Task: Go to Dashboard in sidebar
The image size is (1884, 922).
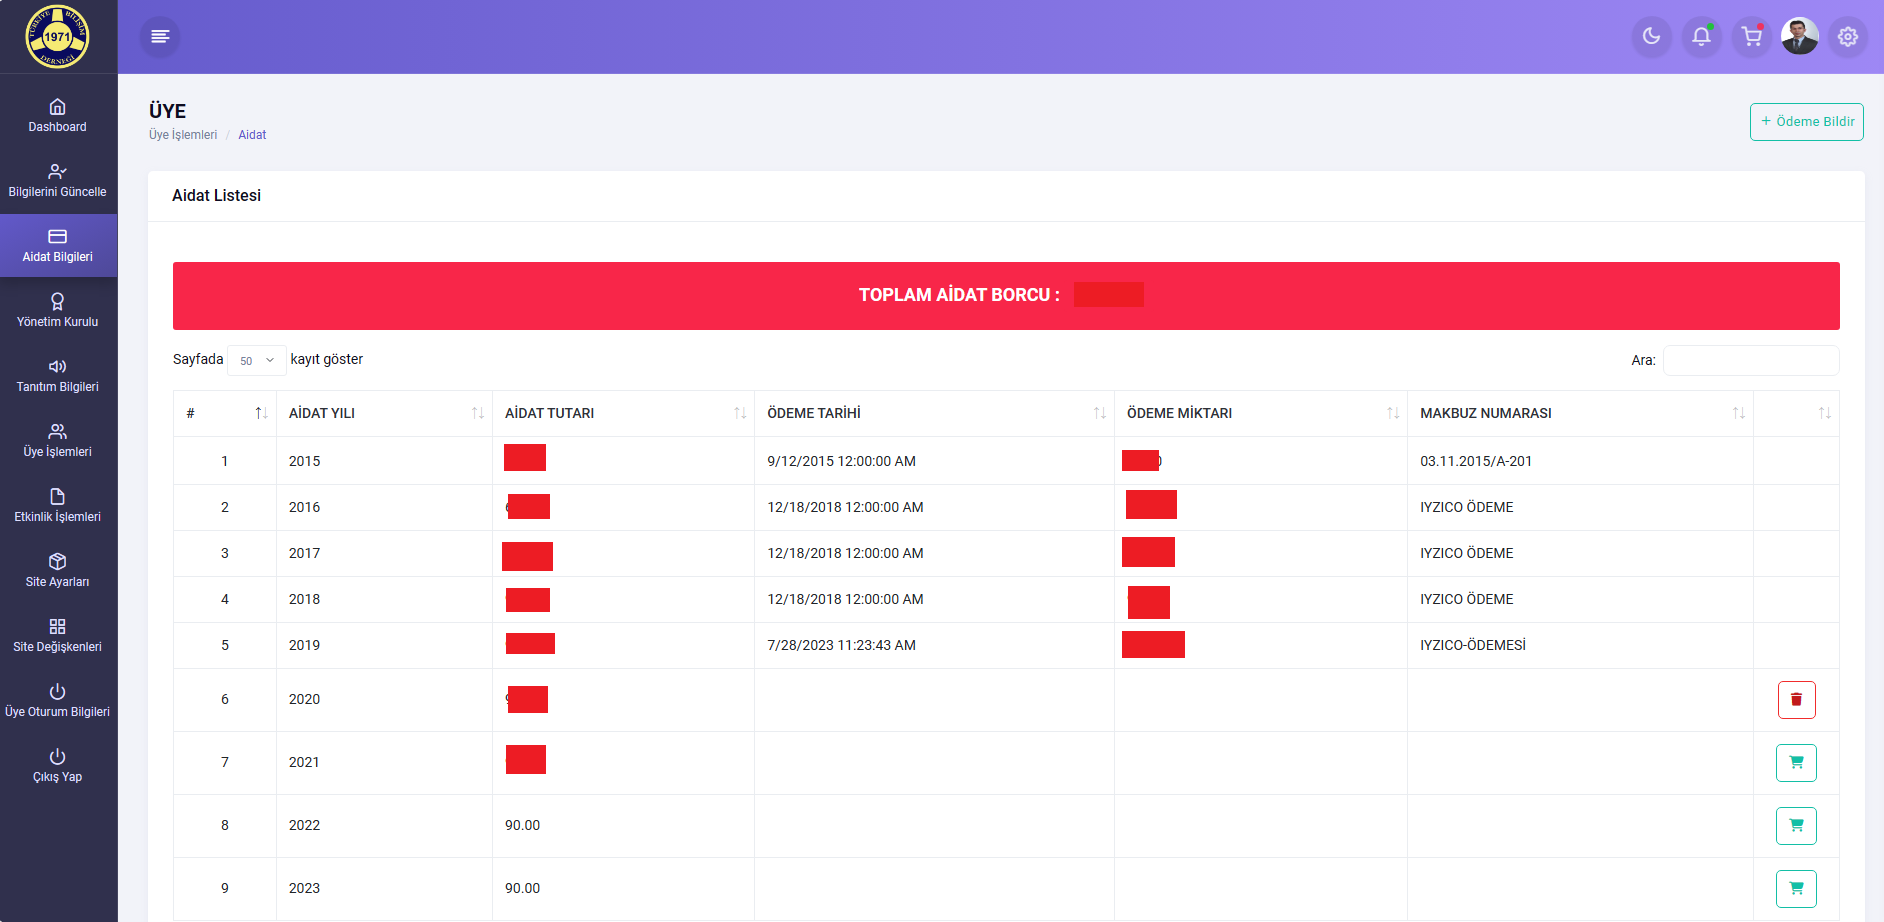Action: coord(58,116)
